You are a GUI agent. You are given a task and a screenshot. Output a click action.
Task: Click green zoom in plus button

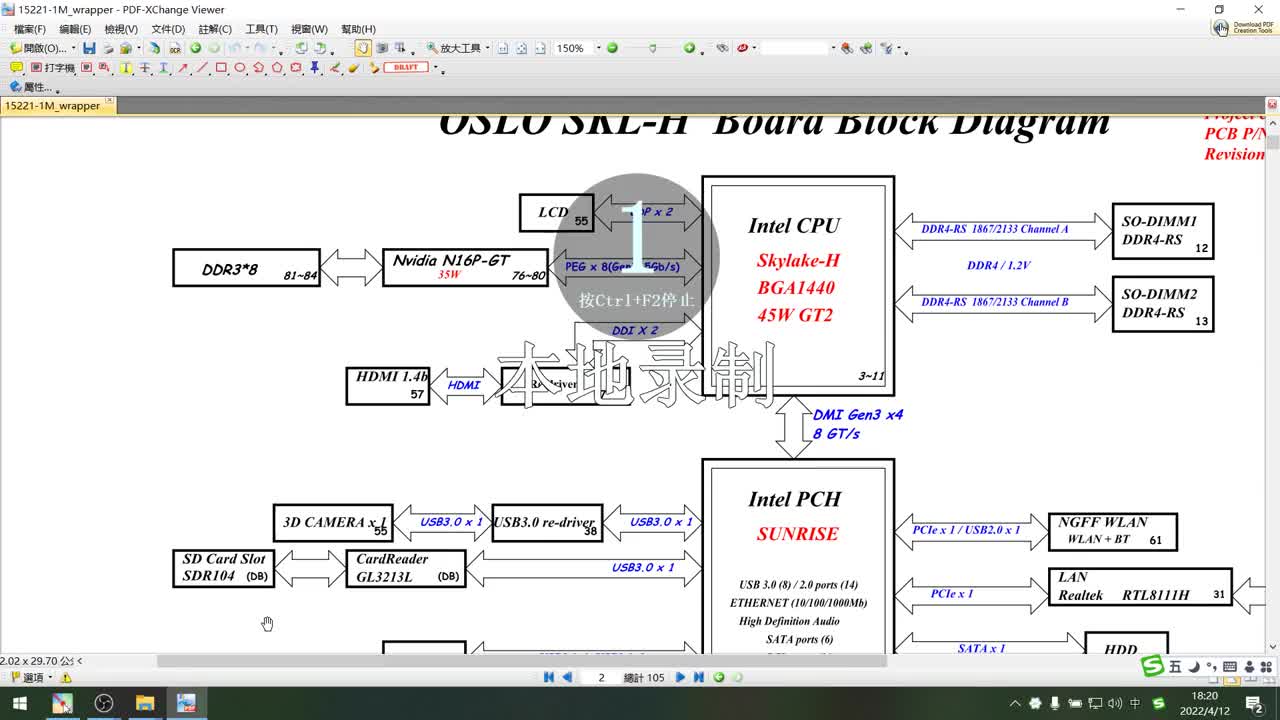[x=689, y=48]
